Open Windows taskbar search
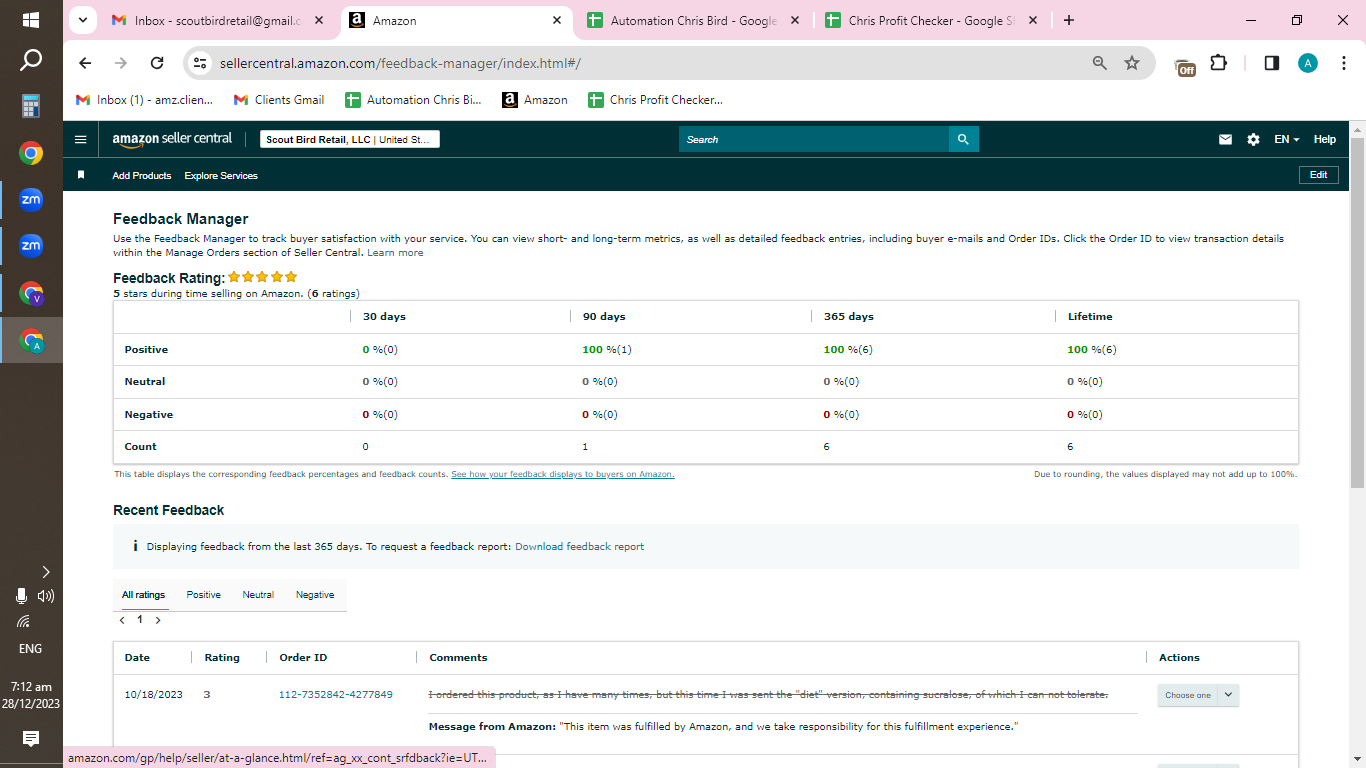 31,61
